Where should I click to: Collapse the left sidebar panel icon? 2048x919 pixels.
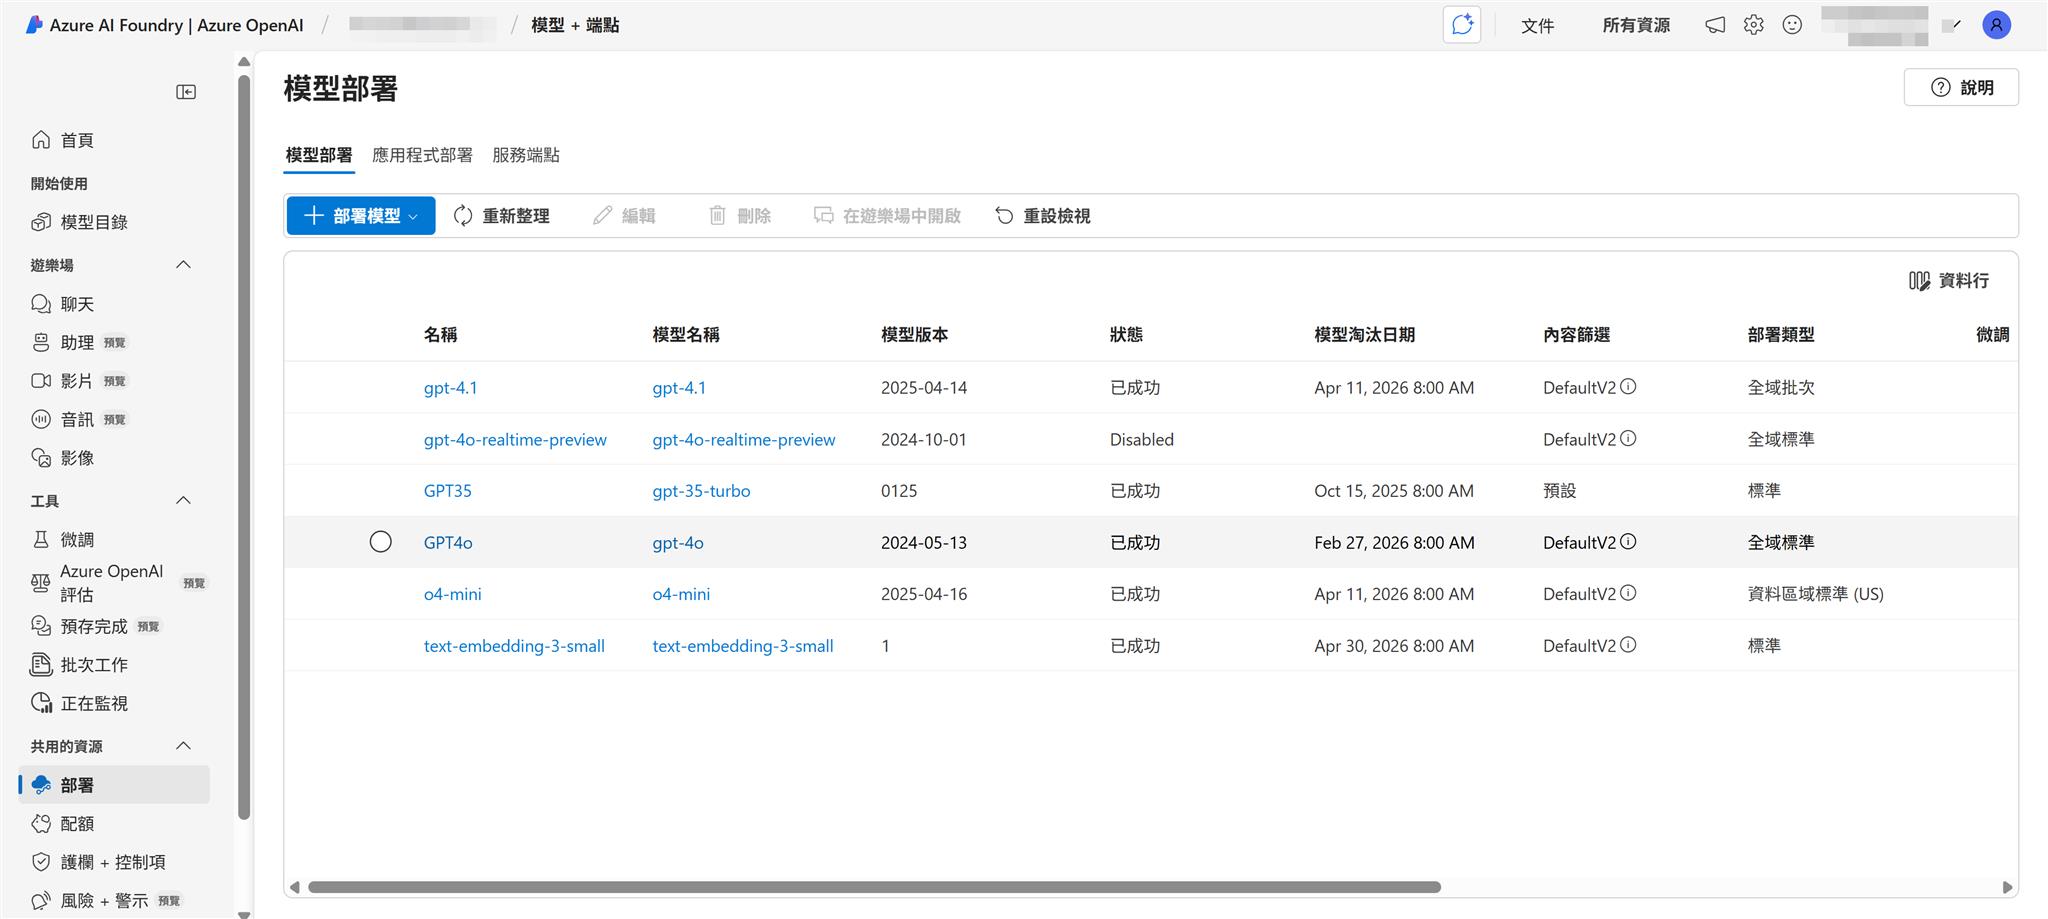click(x=186, y=92)
